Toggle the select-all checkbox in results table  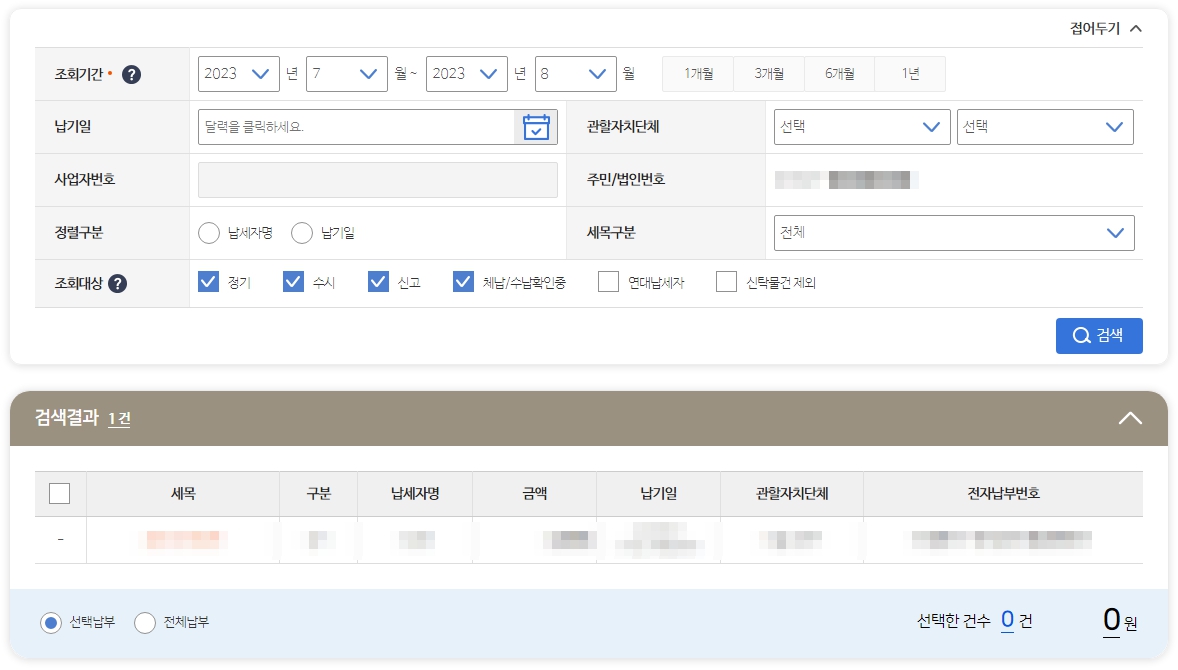click(x=60, y=493)
